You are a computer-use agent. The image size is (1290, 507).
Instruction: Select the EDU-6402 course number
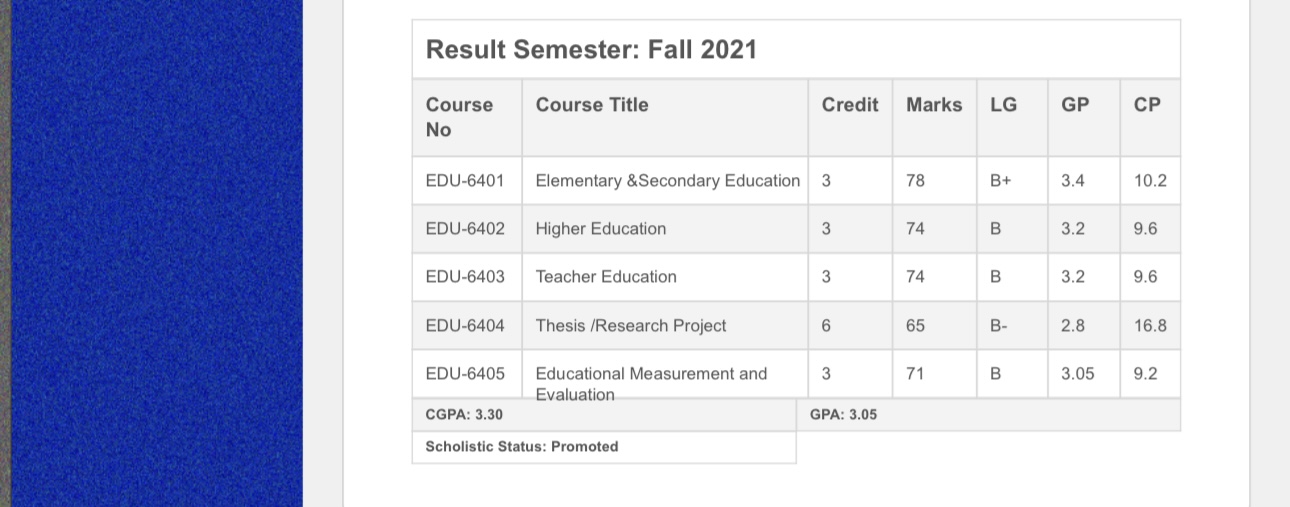[x=465, y=229]
